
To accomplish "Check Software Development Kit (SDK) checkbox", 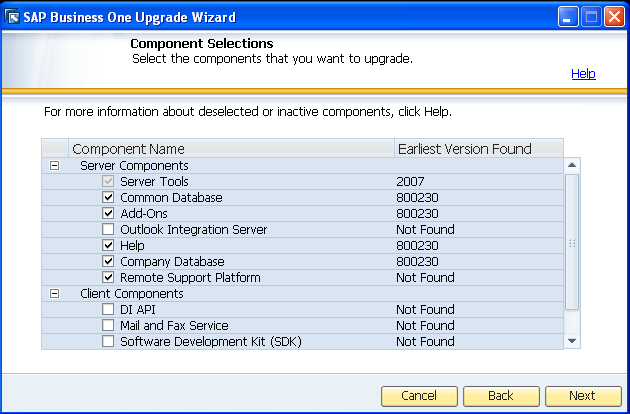I will [x=108, y=342].
